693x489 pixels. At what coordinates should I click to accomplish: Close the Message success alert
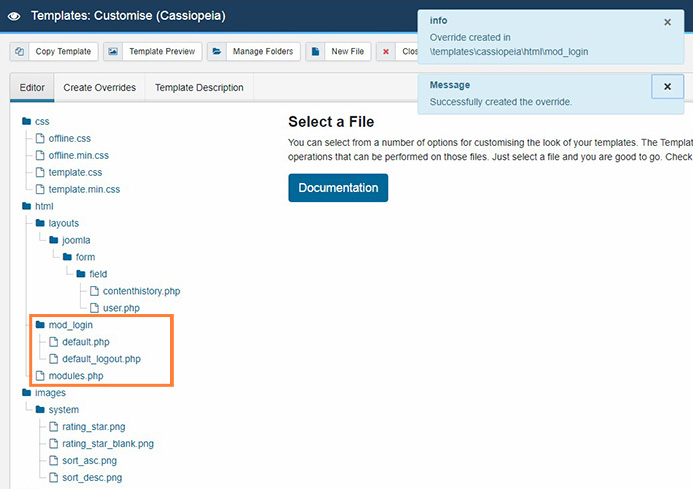(x=667, y=87)
